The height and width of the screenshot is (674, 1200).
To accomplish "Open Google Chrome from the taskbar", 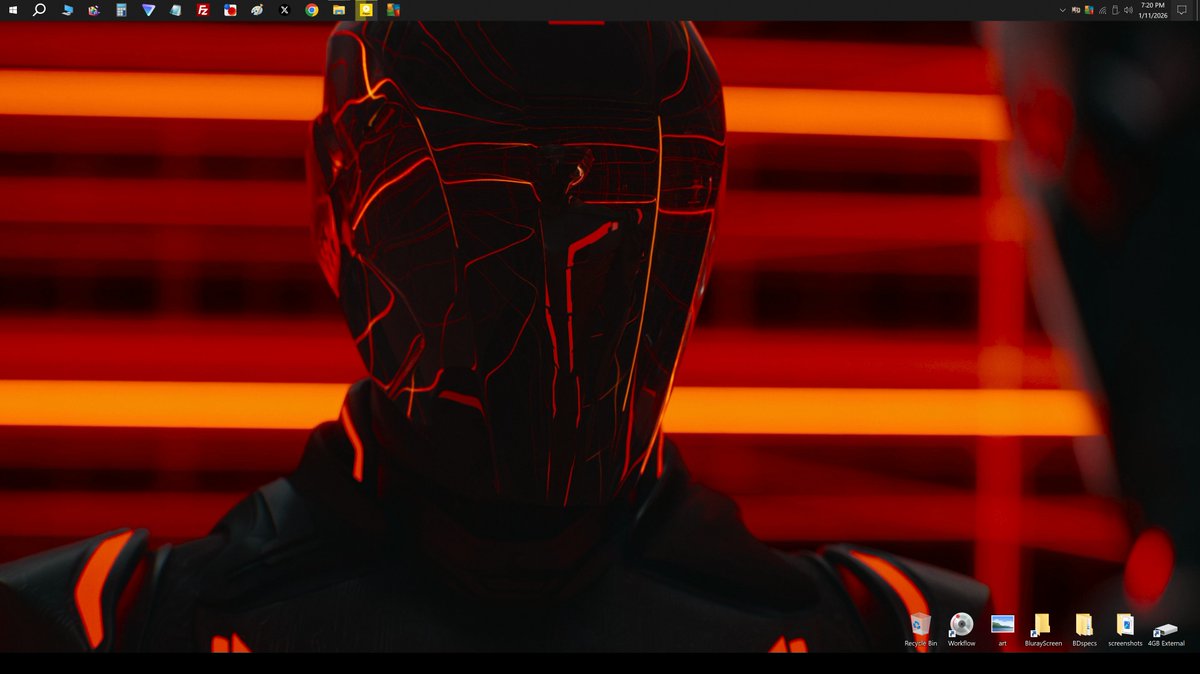I will pyautogui.click(x=310, y=10).
